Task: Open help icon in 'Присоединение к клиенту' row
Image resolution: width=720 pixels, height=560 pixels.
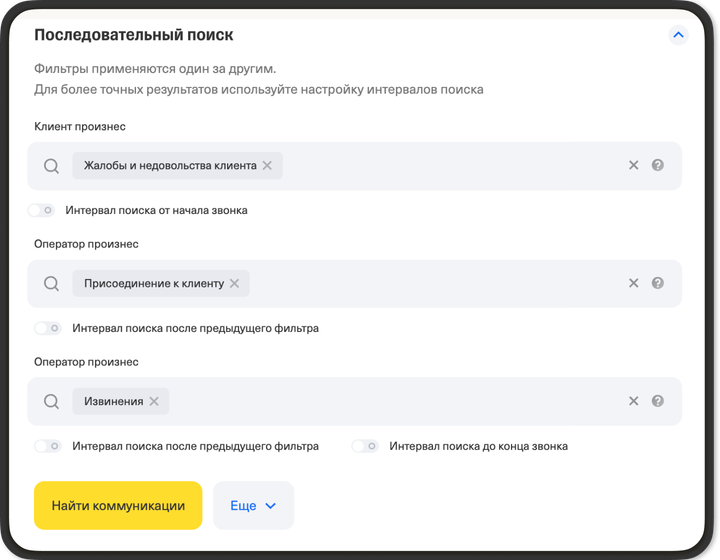Action: click(658, 284)
